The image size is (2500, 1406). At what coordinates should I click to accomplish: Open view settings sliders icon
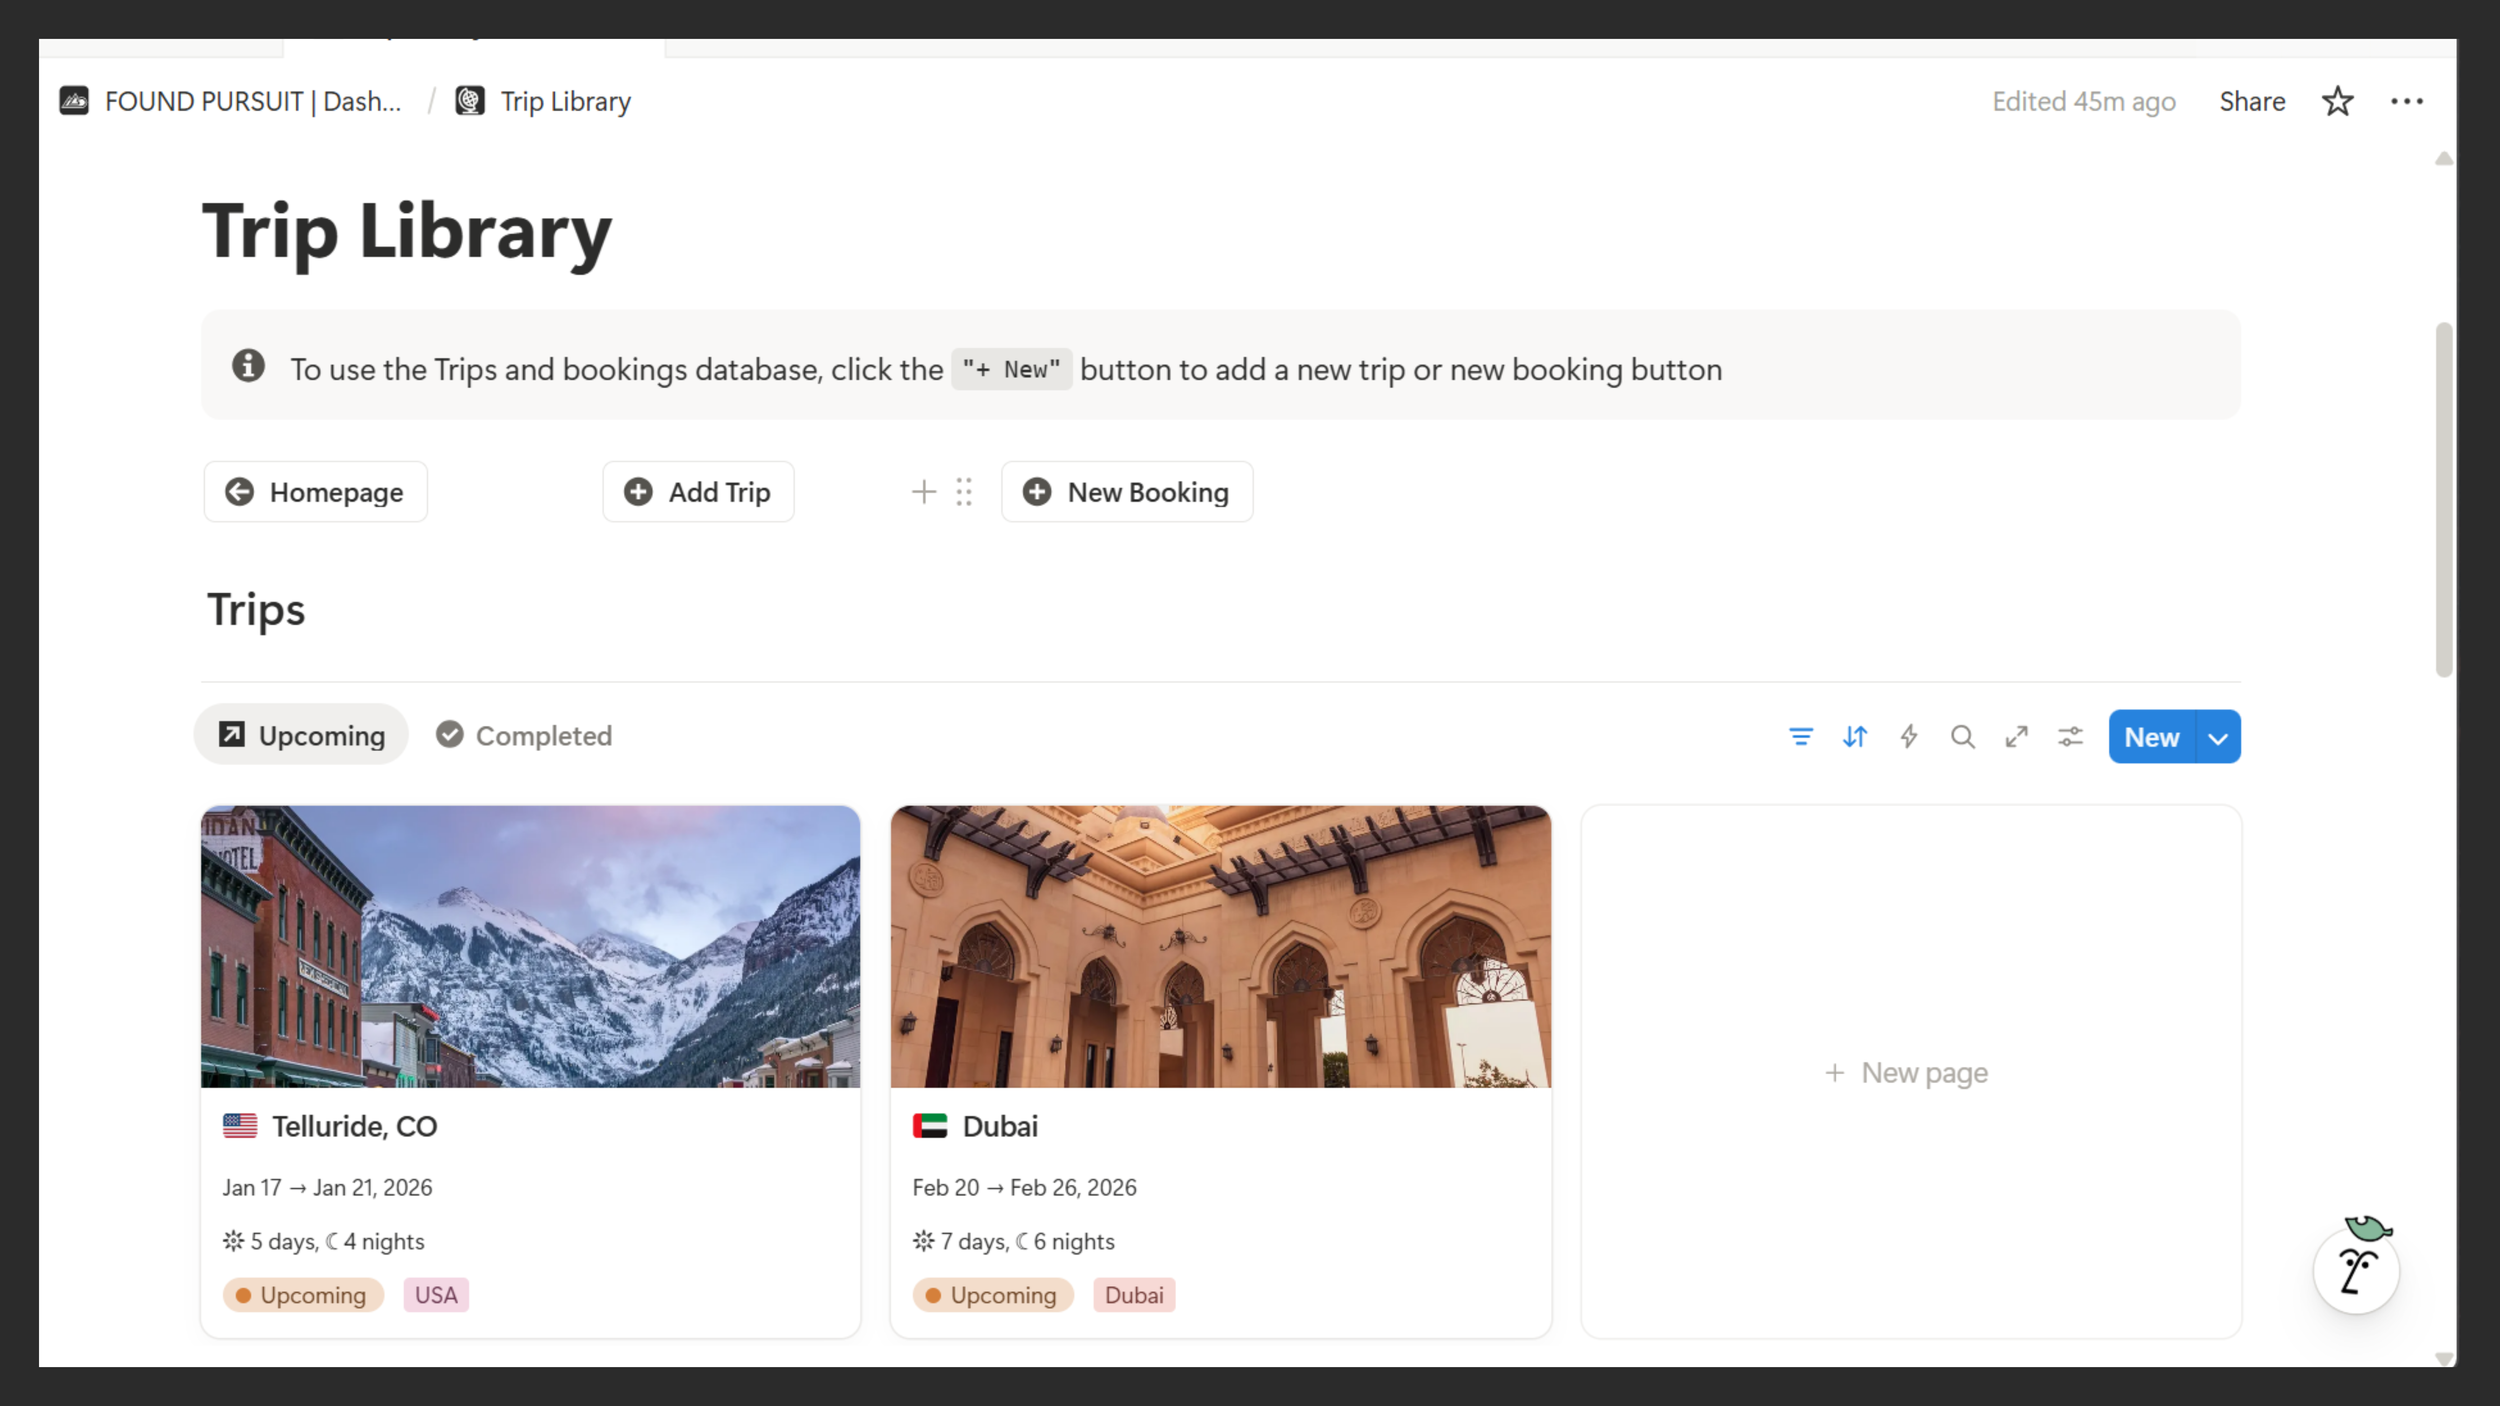[x=2070, y=737]
